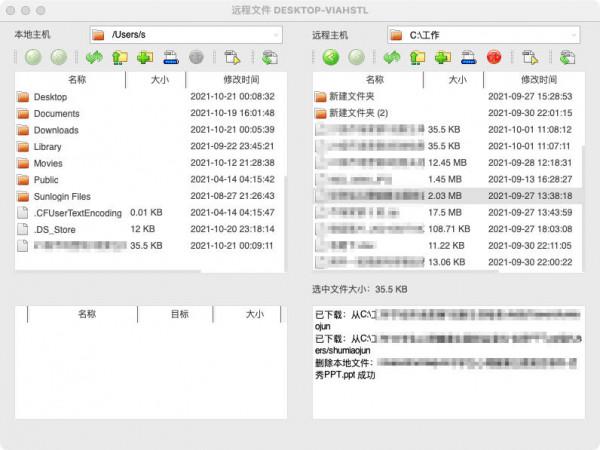Screen dimensions: 600x450
Task: Select remote folder 新建文件夹
Action: point(448,96)
